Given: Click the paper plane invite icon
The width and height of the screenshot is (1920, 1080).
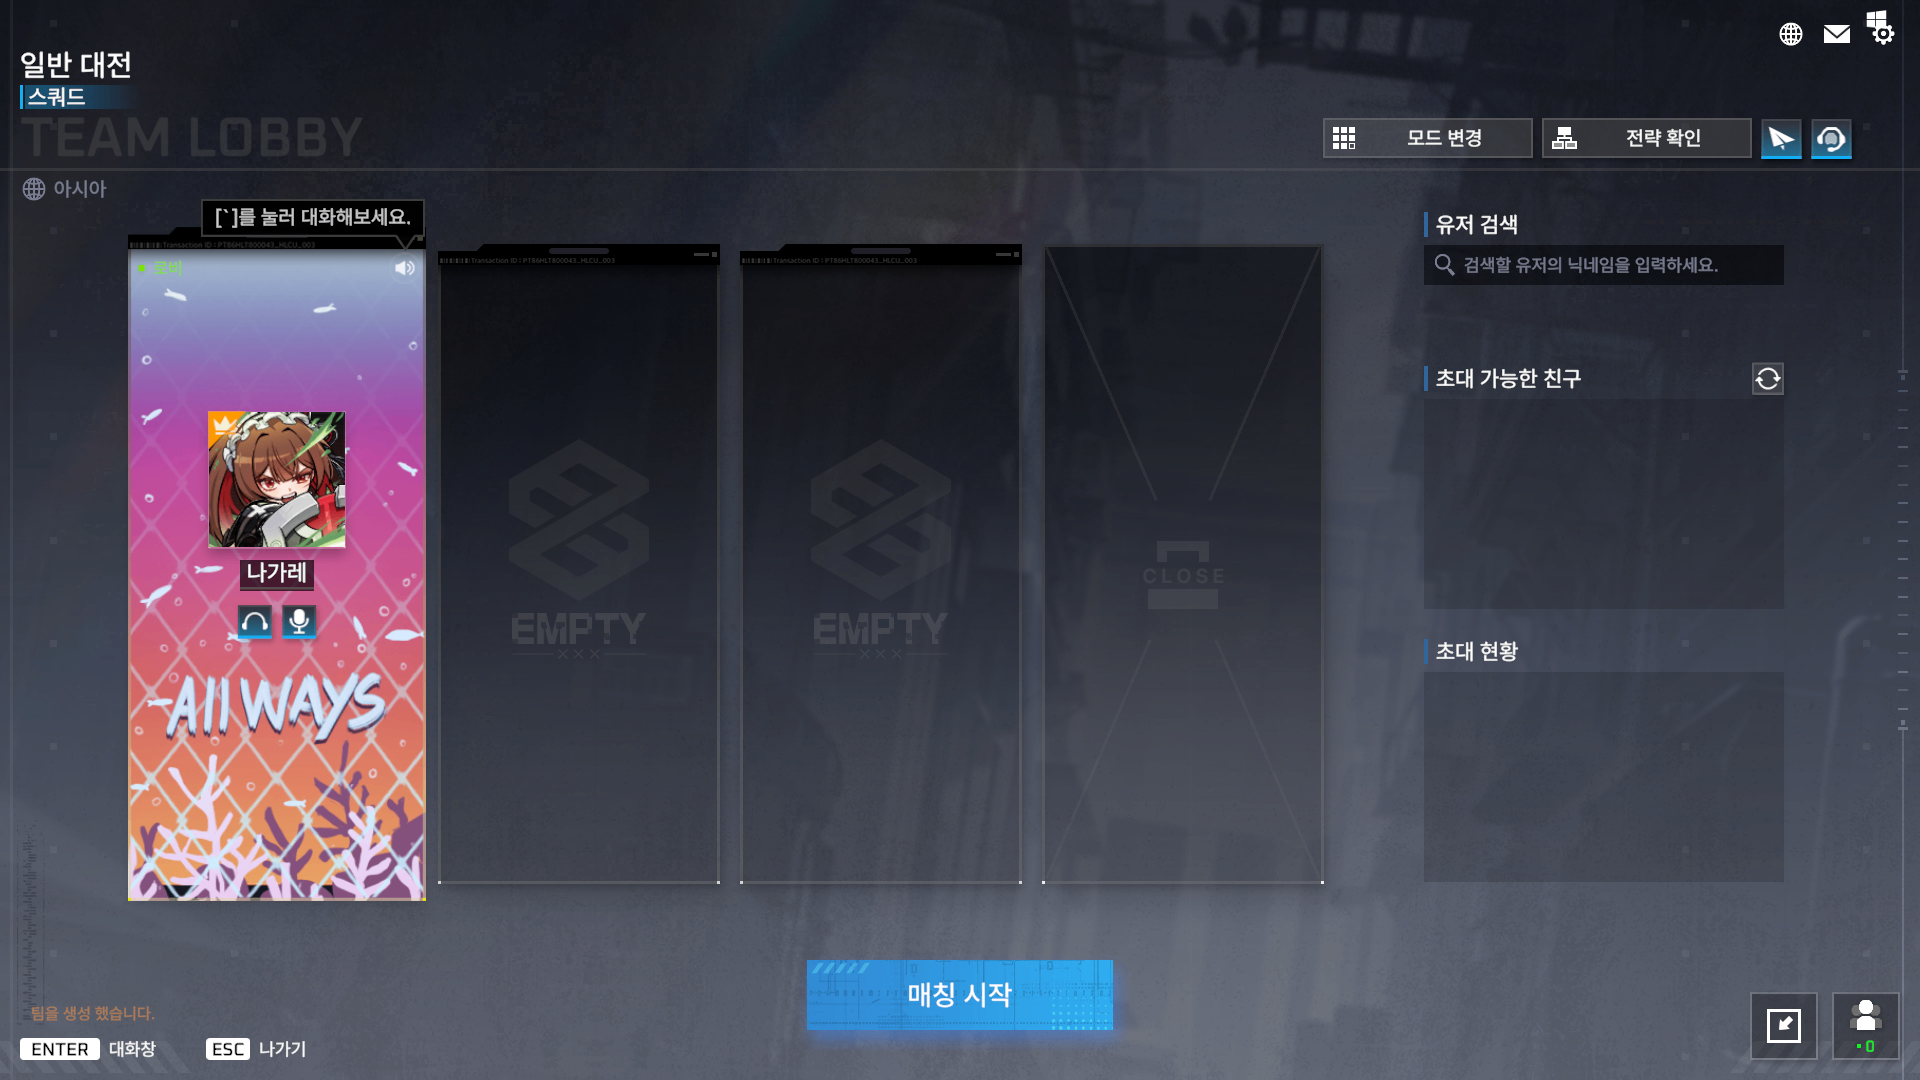Looking at the screenshot, I should coord(1781,138).
